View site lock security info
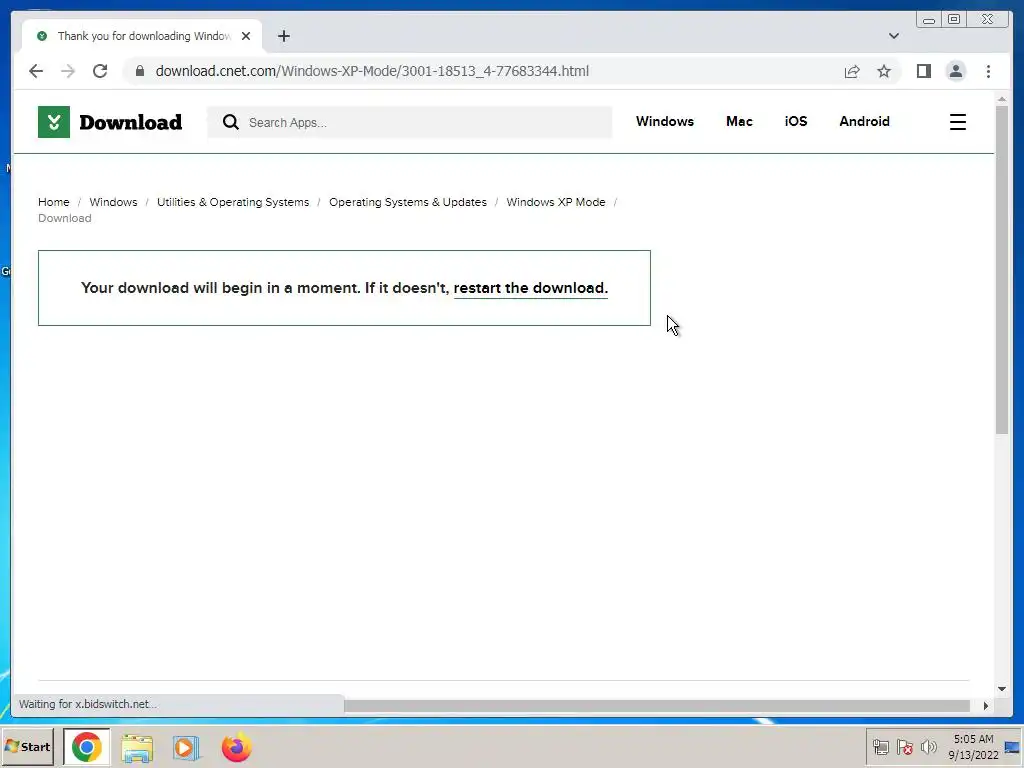Screen dimensions: 1024x768 pyautogui.click(x=140, y=71)
